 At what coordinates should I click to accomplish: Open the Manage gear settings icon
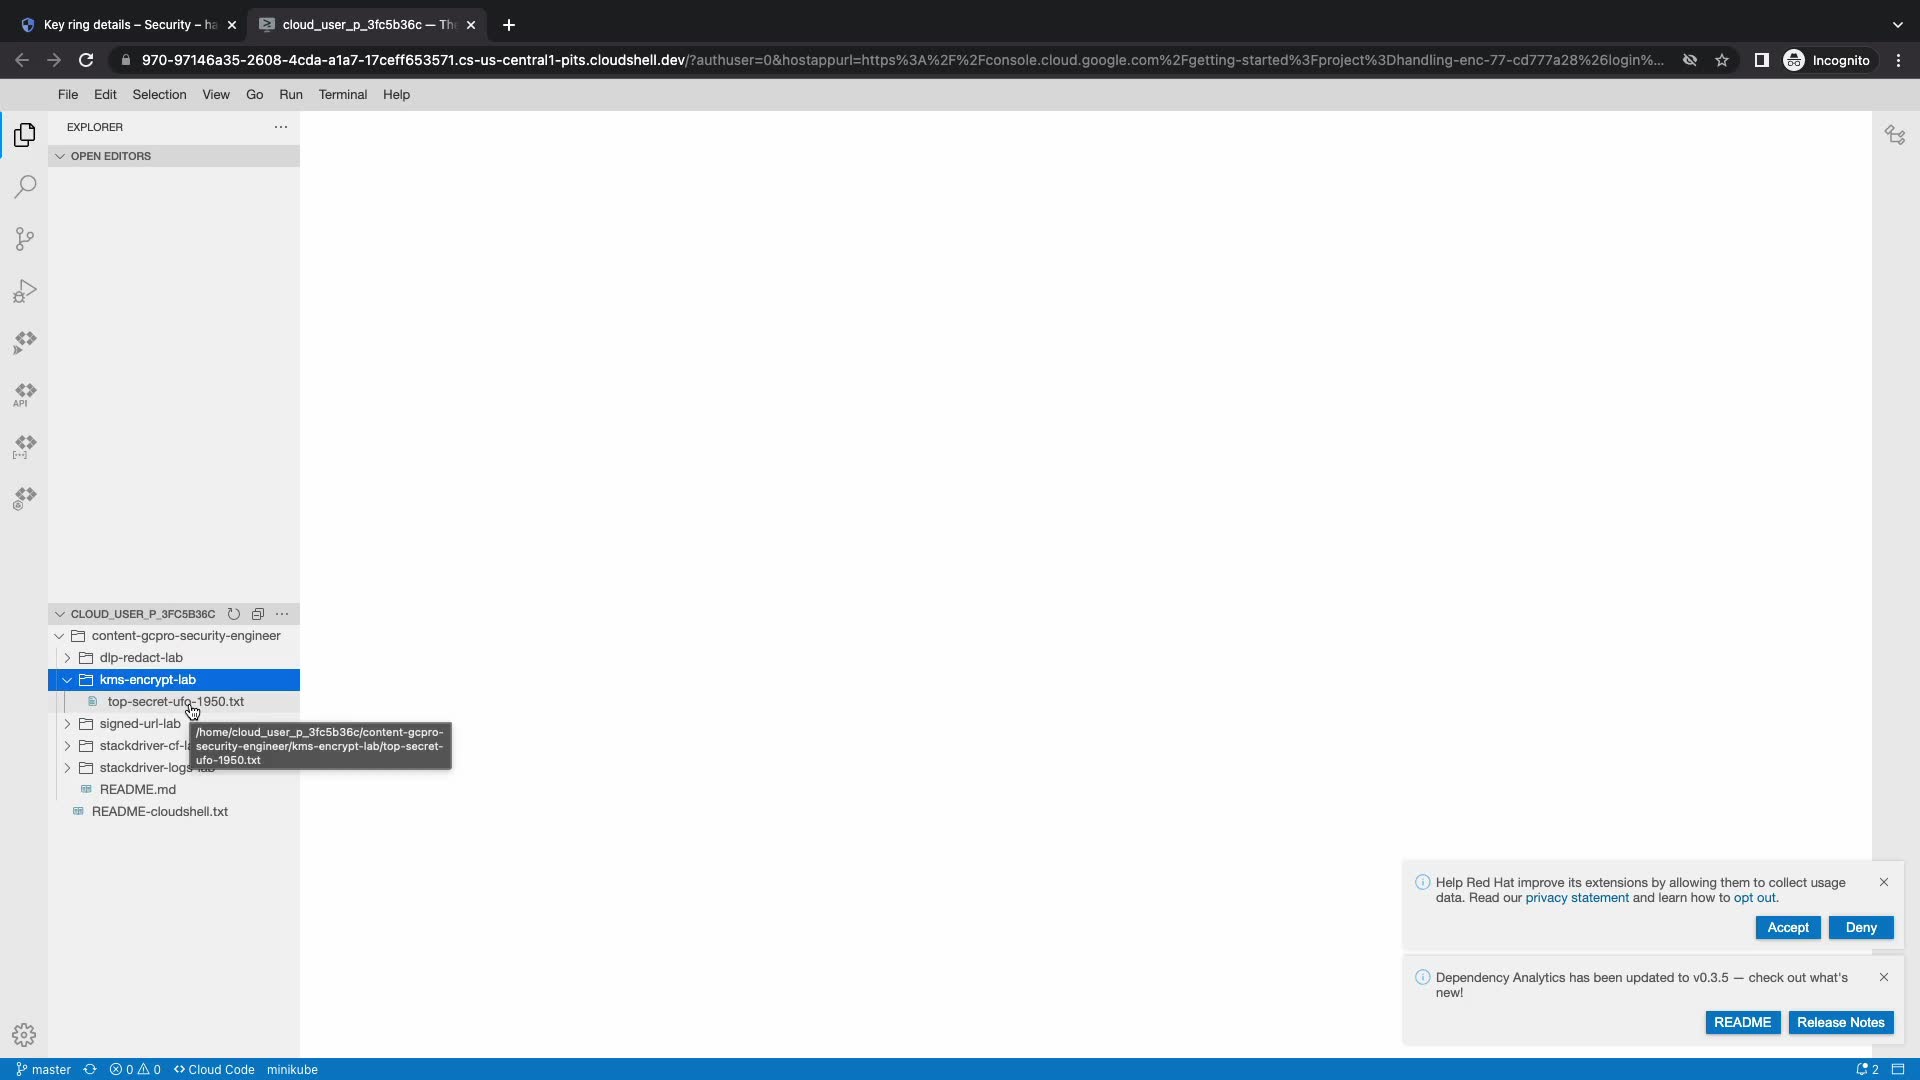click(x=24, y=1035)
